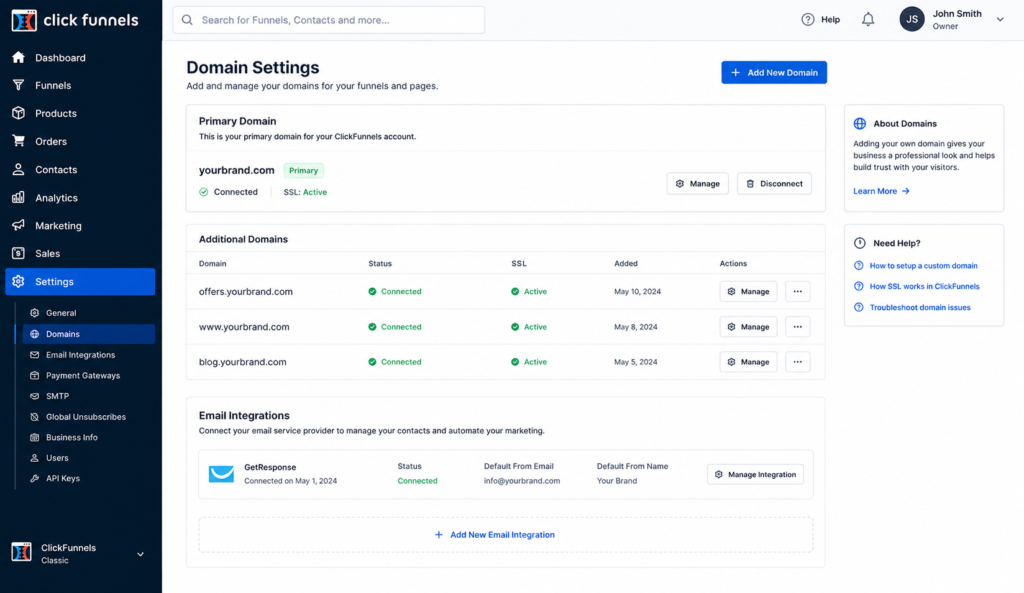
Task: Click the Connected status icon for offers.yourbrand.com
Action: [x=372, y=291]
